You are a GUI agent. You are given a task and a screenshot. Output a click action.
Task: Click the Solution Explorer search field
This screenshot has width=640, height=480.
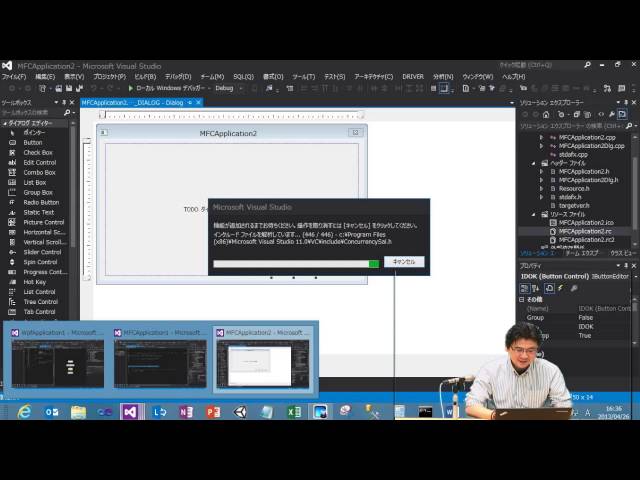click(572, 126)
